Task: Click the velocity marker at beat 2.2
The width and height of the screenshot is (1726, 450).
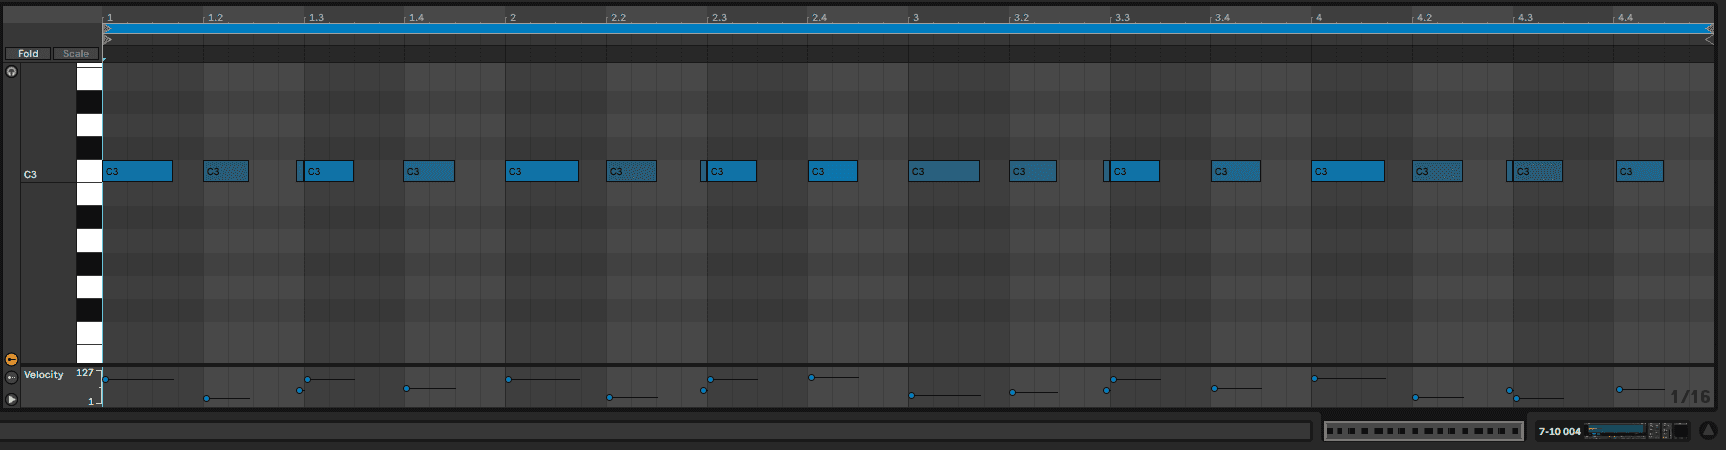Action: (x=610, y=398)
